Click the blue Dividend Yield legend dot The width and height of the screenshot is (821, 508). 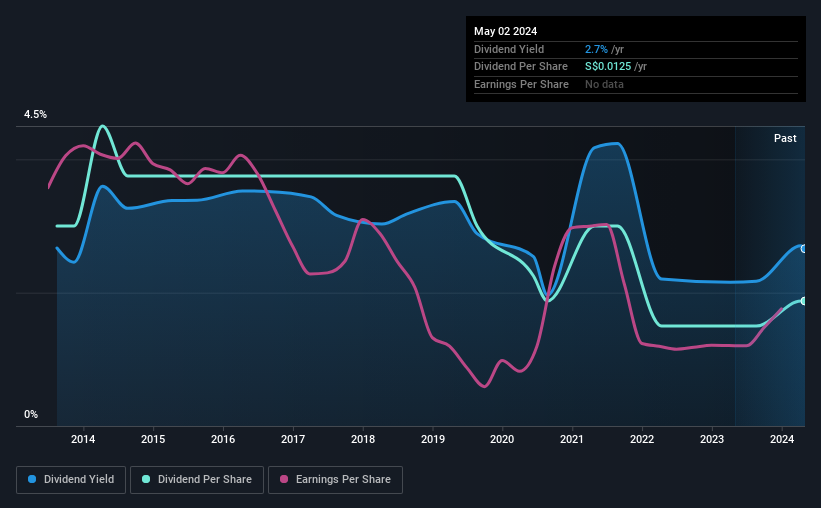click(x=32, y=479)
